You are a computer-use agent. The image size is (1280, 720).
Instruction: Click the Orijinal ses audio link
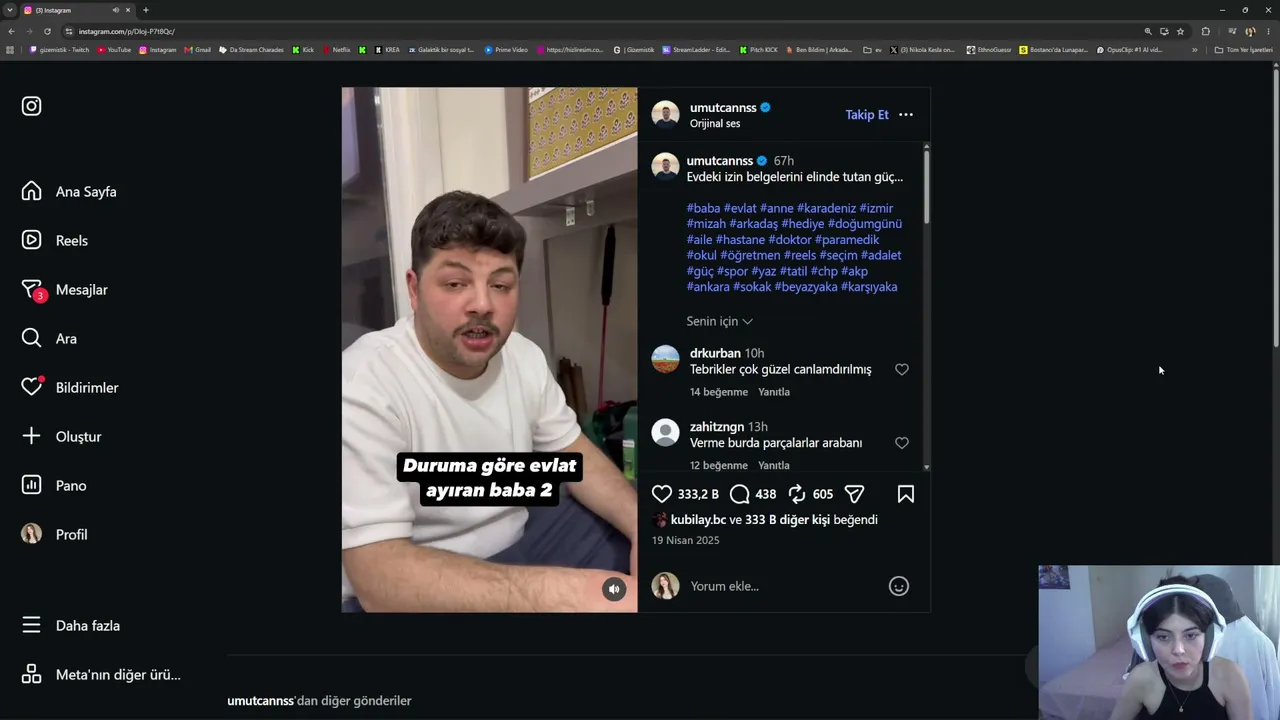point(715,124)
